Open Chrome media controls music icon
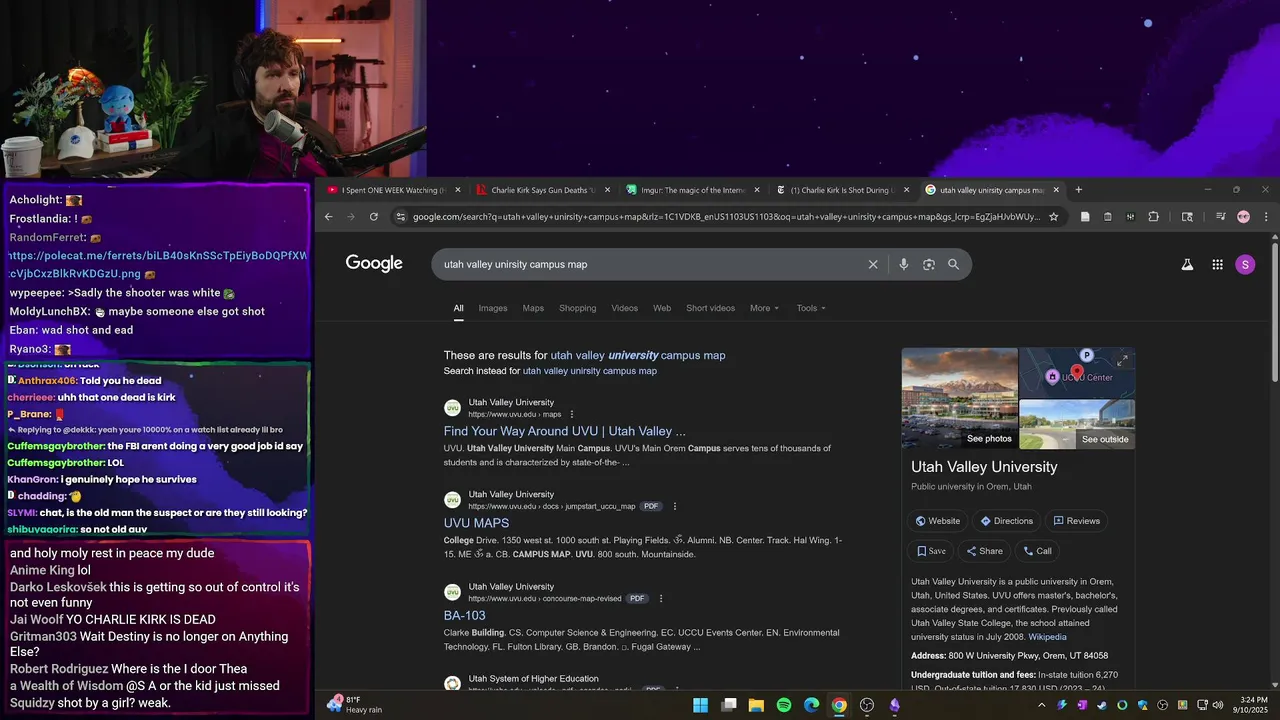The width and height of the screenshot is (1280, 720). [1220, 216]
